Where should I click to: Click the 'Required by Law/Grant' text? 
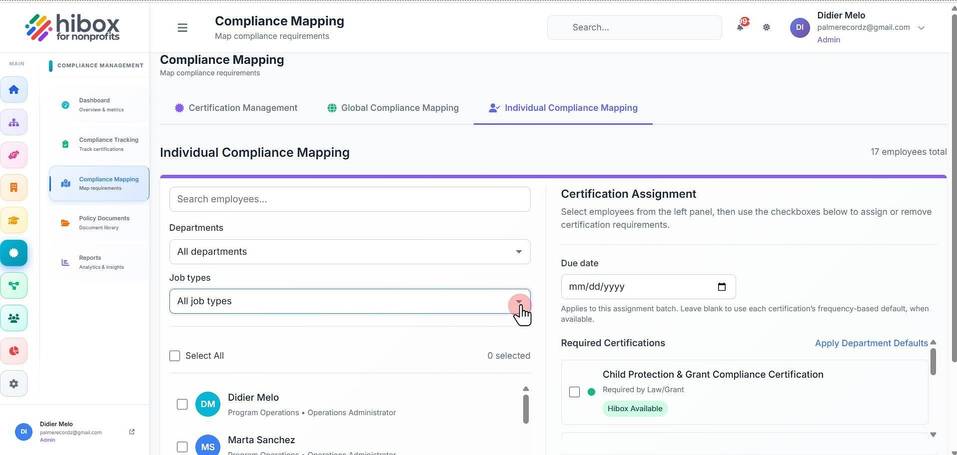tap(643, 390)
